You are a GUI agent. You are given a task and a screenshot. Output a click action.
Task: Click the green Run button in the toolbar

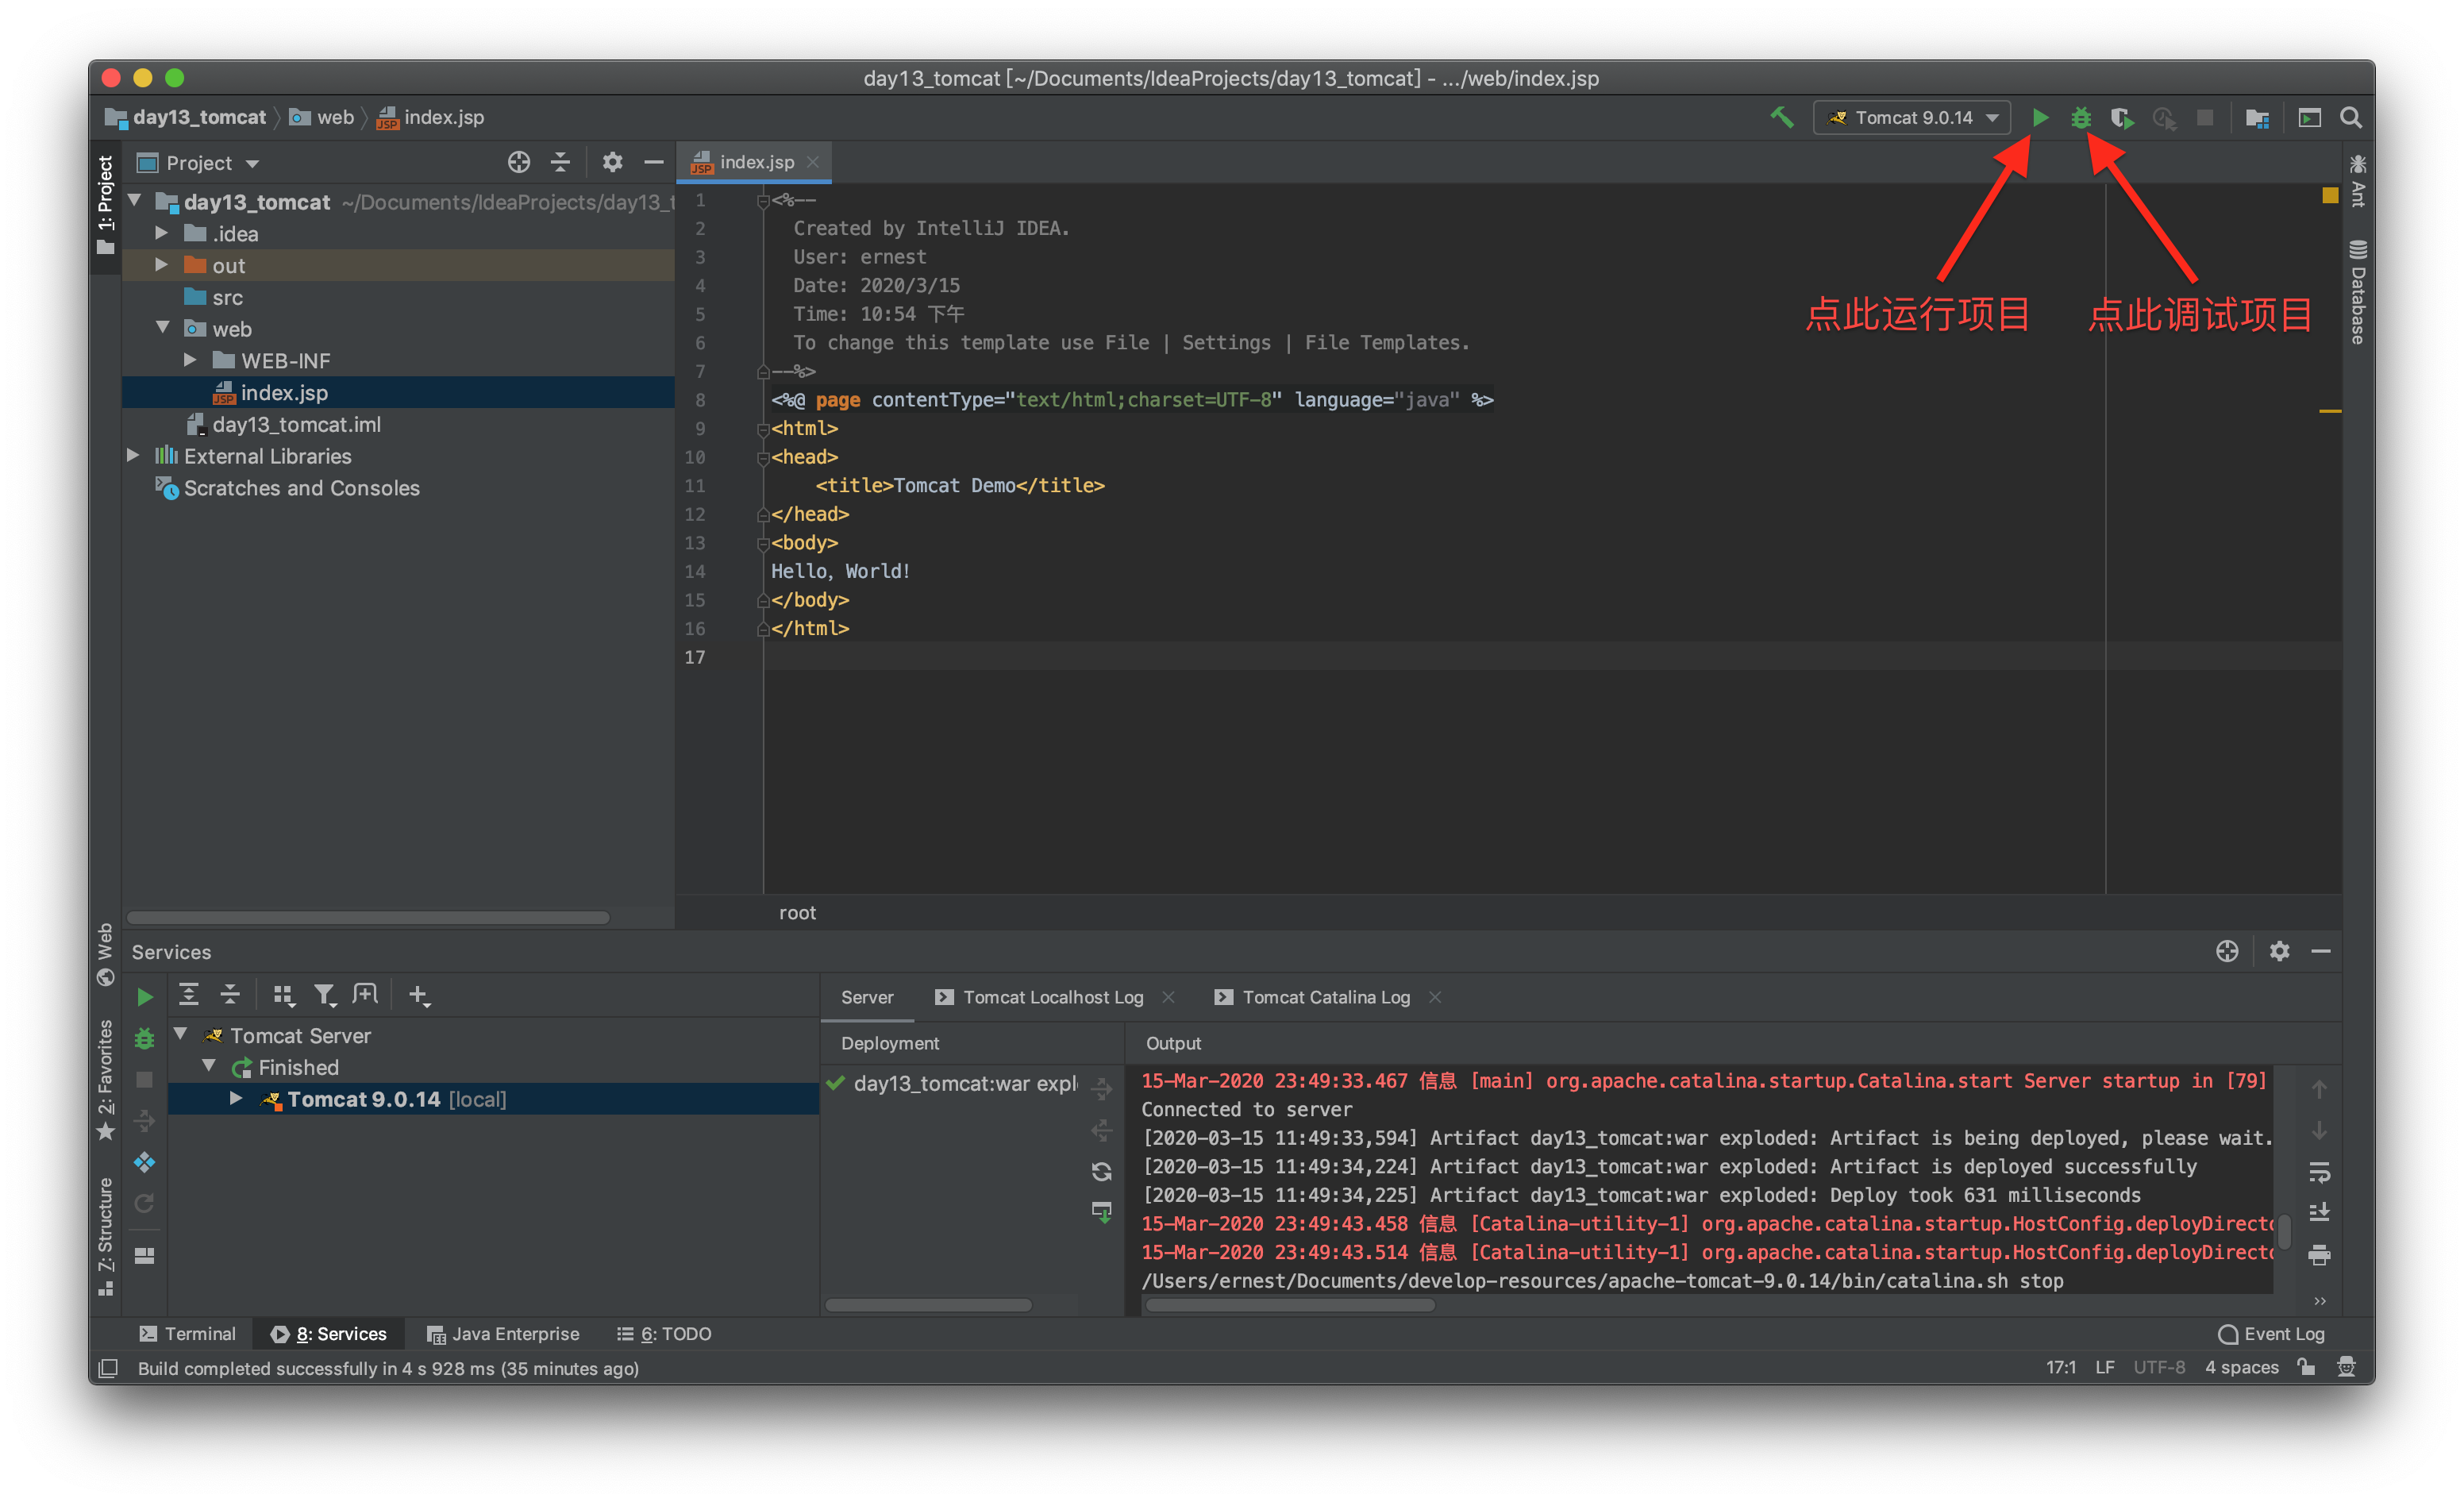(2040, 118)
